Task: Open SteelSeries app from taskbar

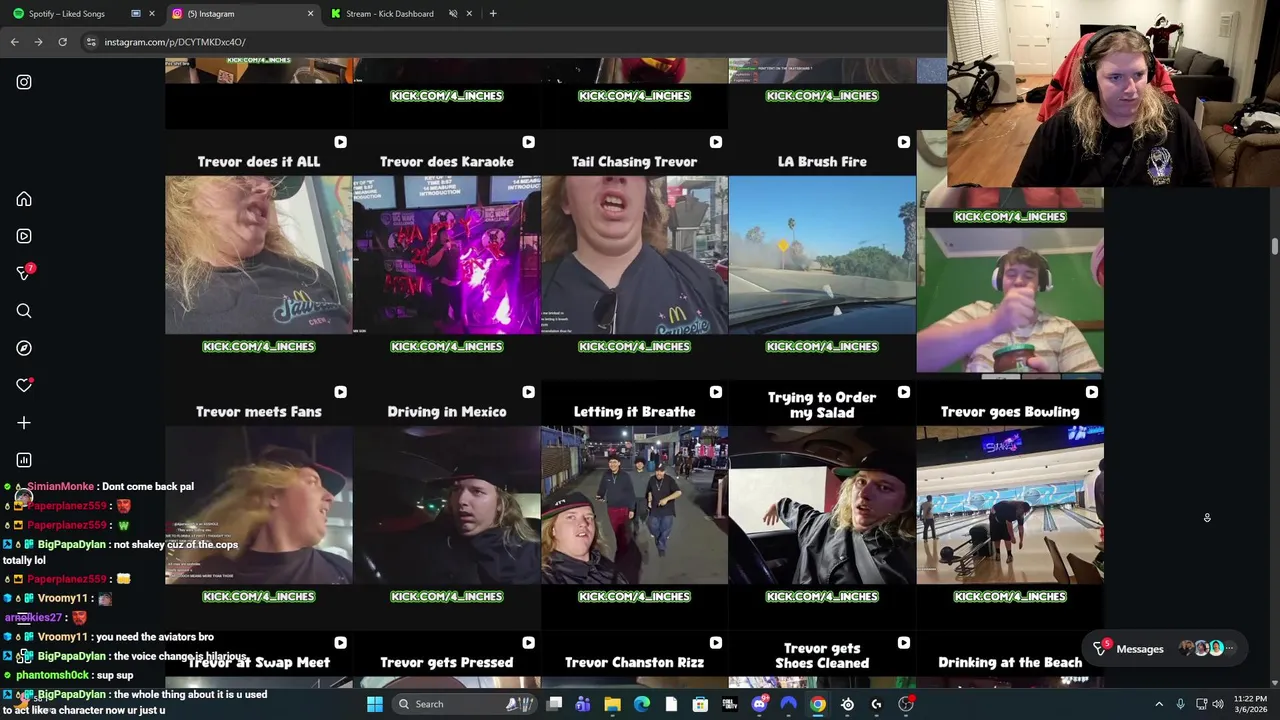Action: pyautogui.click(x=847, y=704)
